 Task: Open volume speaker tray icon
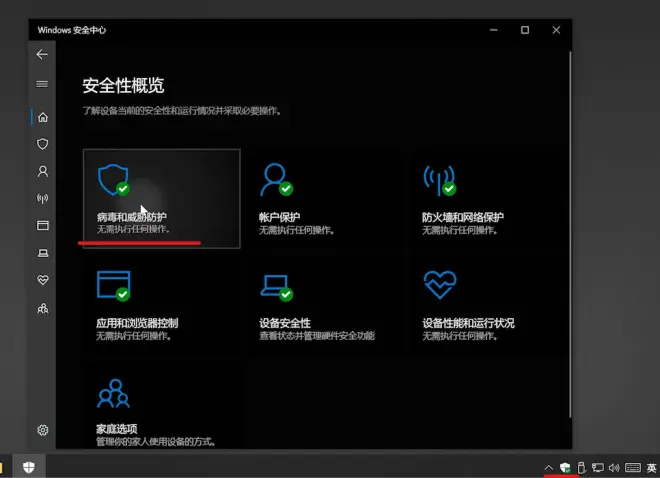pyautogui.click(x=615, y=467)
